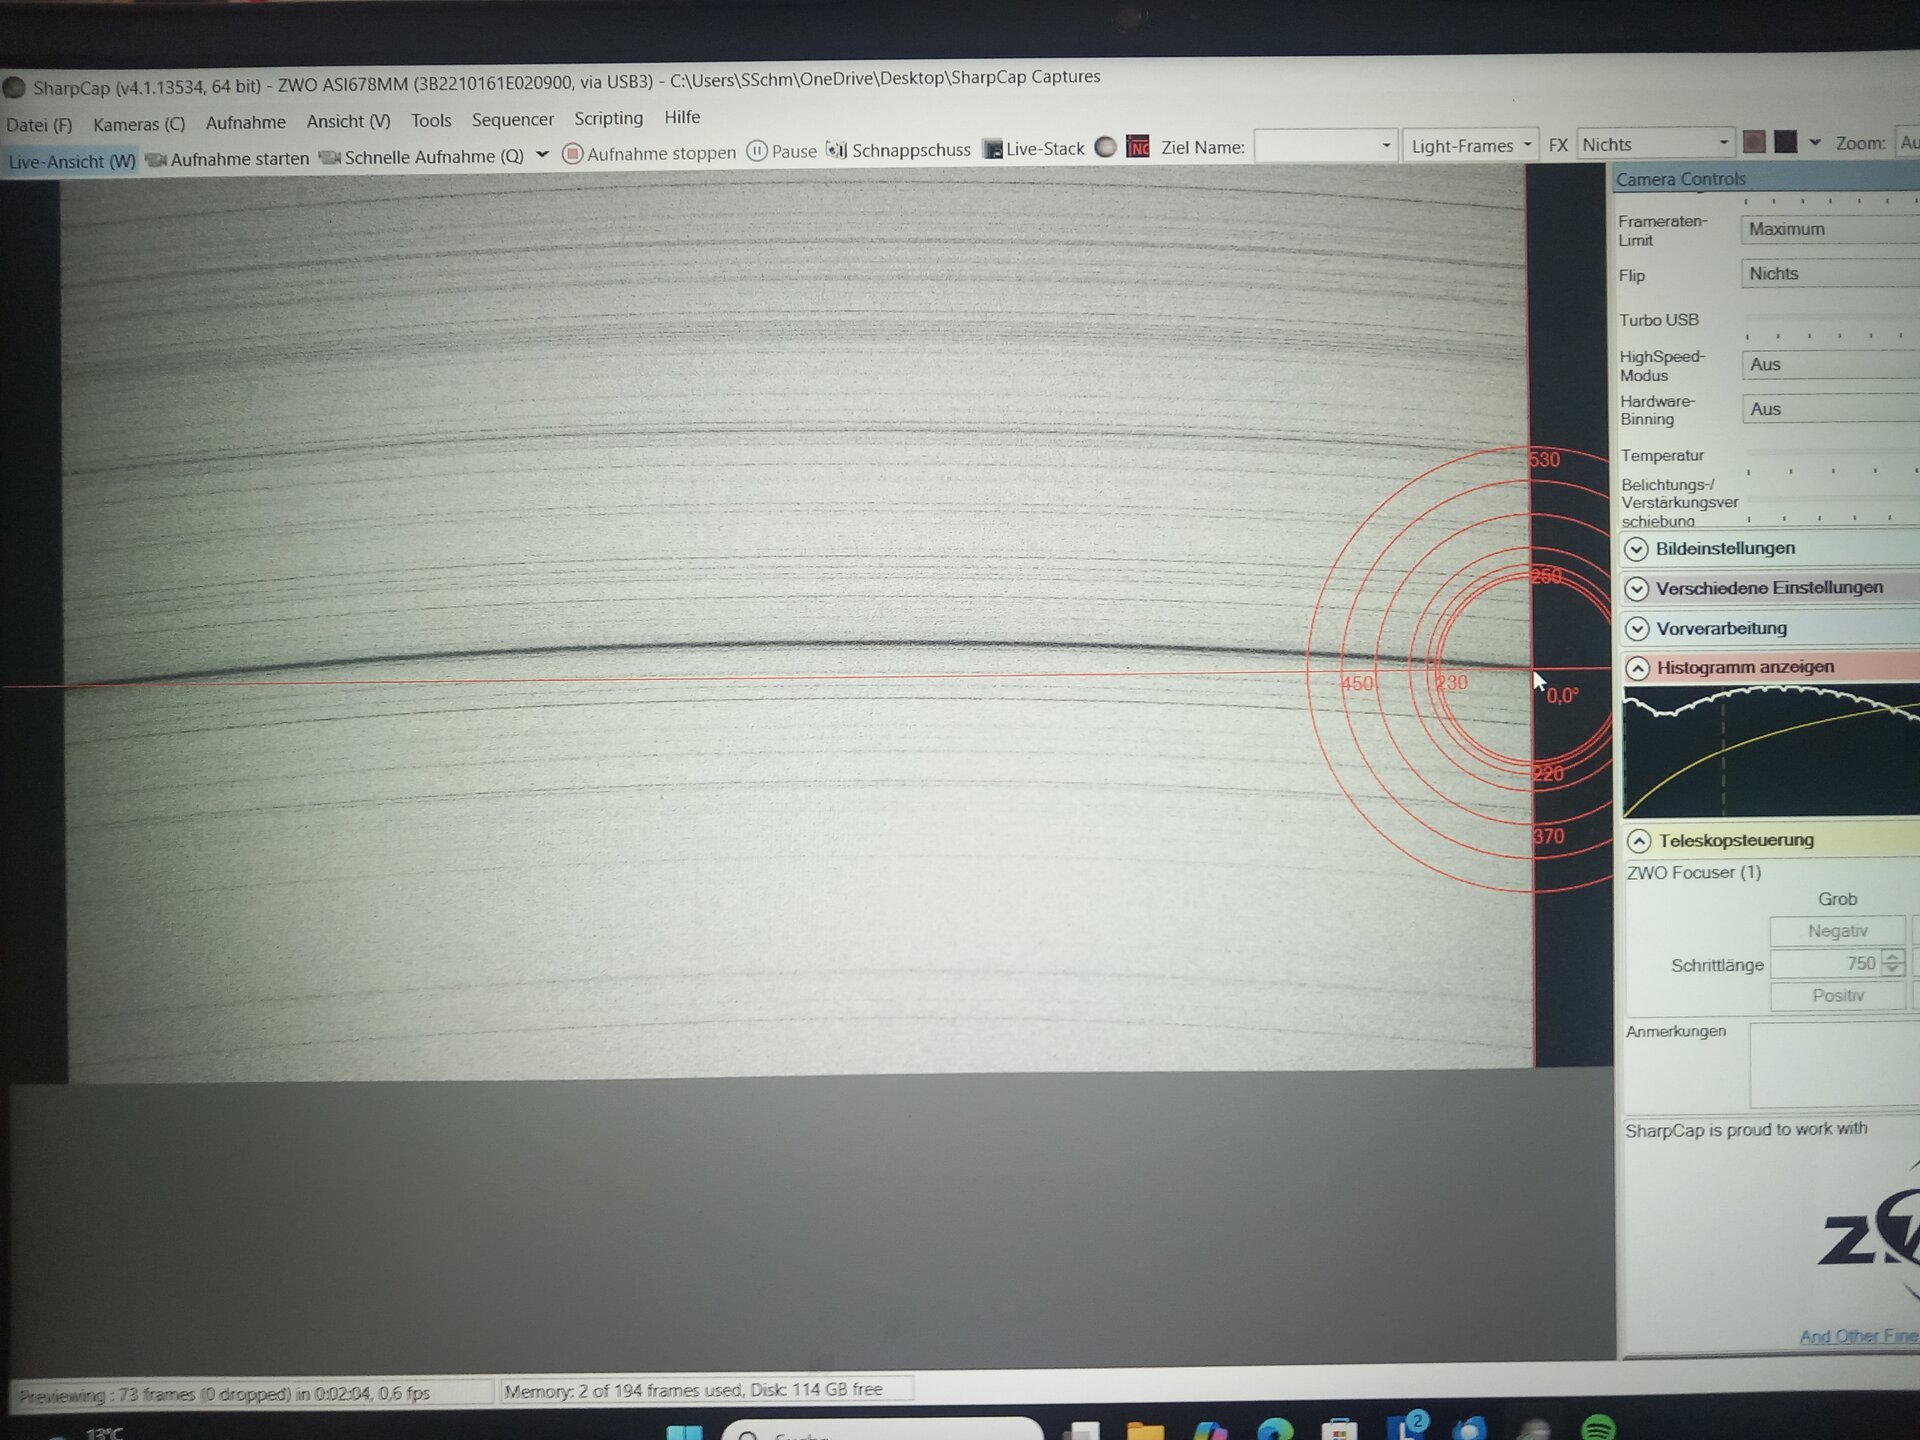Open the Tools menu
Image resolution: width=1920 pixels, height=1440 pixels.
click(x=431, y=120)
